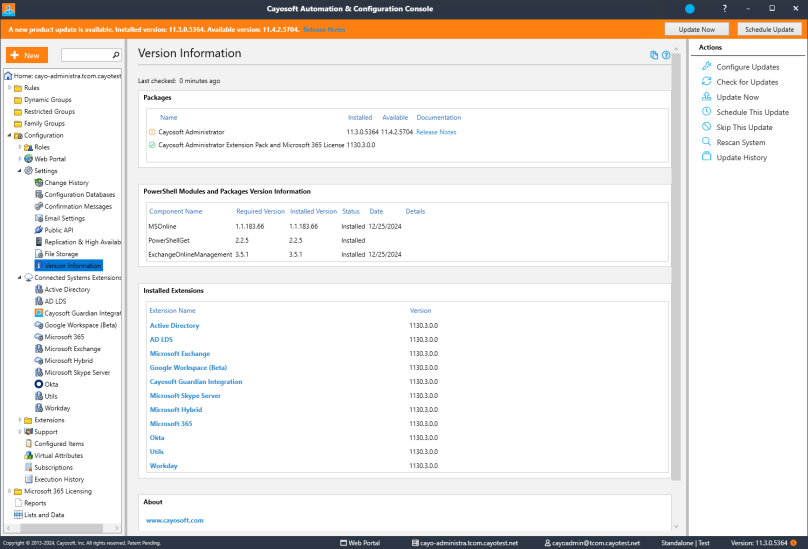
Task: Expand the Roles node
Action: click(x=20, y=147)
